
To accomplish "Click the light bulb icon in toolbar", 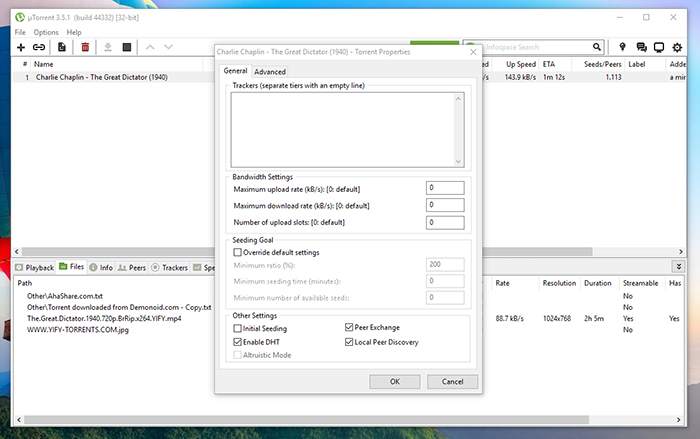I will 622,47.
